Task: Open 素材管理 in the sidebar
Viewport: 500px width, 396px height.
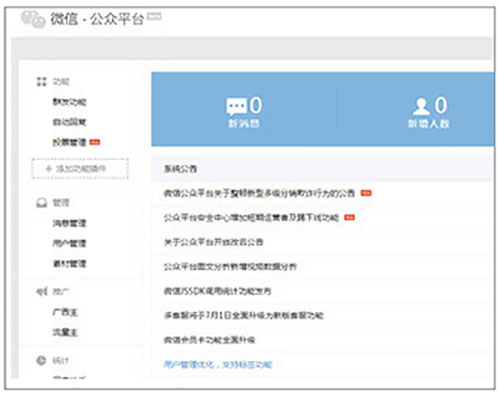Action: [69, 264]
